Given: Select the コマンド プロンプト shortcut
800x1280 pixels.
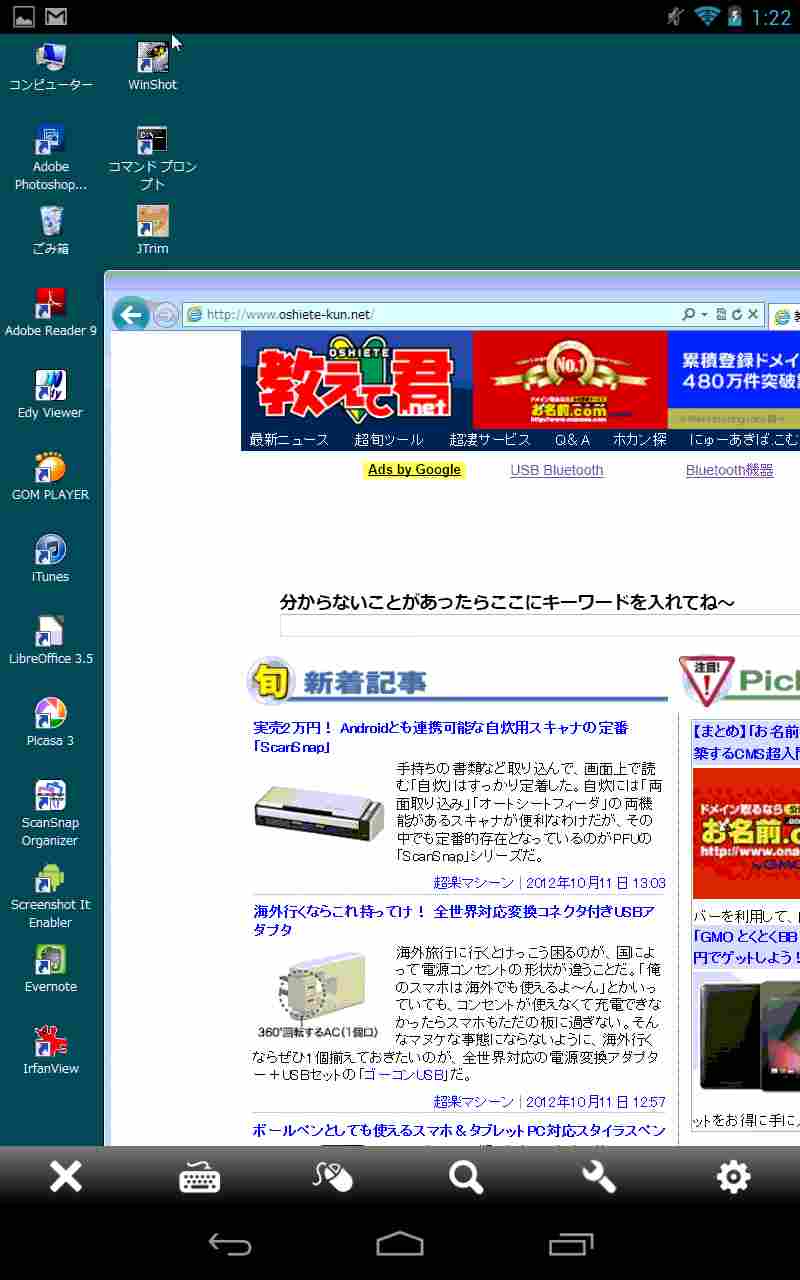Looking at the screenshot, I should (152, 159).
